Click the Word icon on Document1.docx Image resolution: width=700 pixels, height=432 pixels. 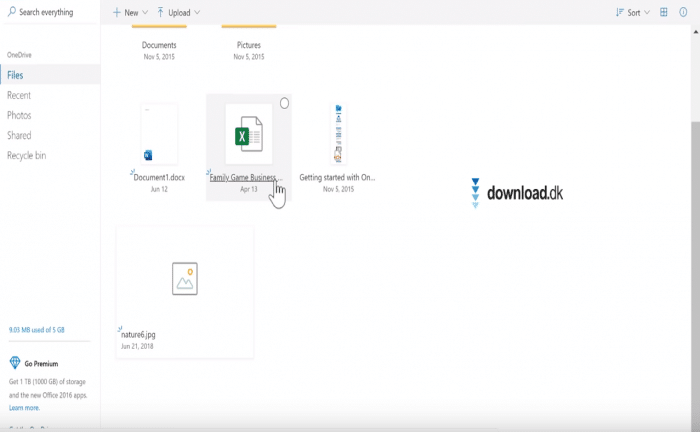click(148, 155)
